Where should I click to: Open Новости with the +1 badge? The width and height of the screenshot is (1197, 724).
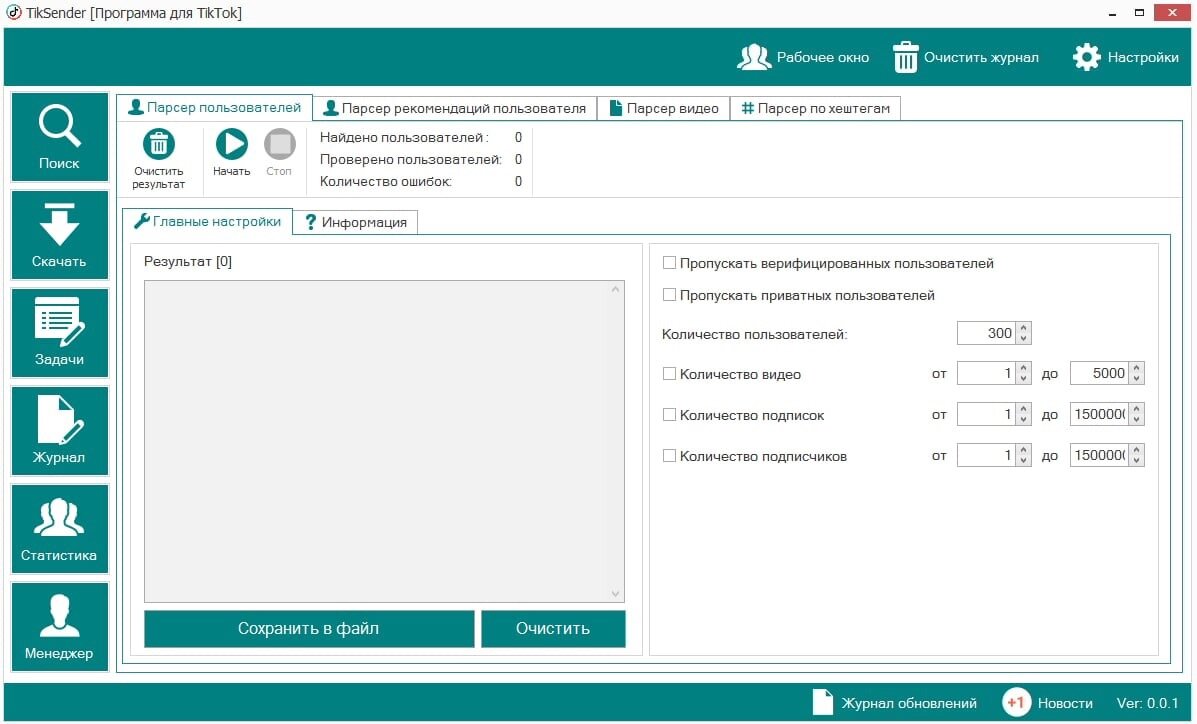[x=1047, y=703]
